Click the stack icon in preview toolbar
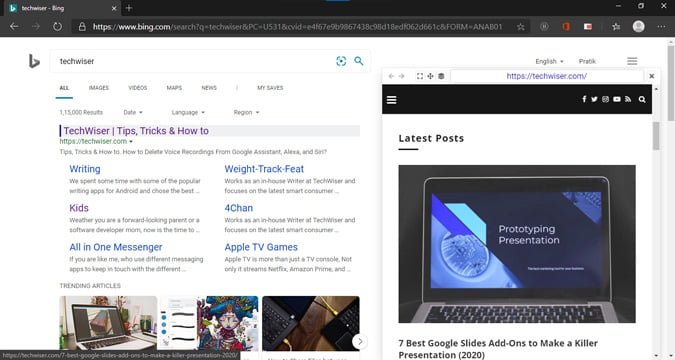Viewport: 675px width, 360px height. 441,76
